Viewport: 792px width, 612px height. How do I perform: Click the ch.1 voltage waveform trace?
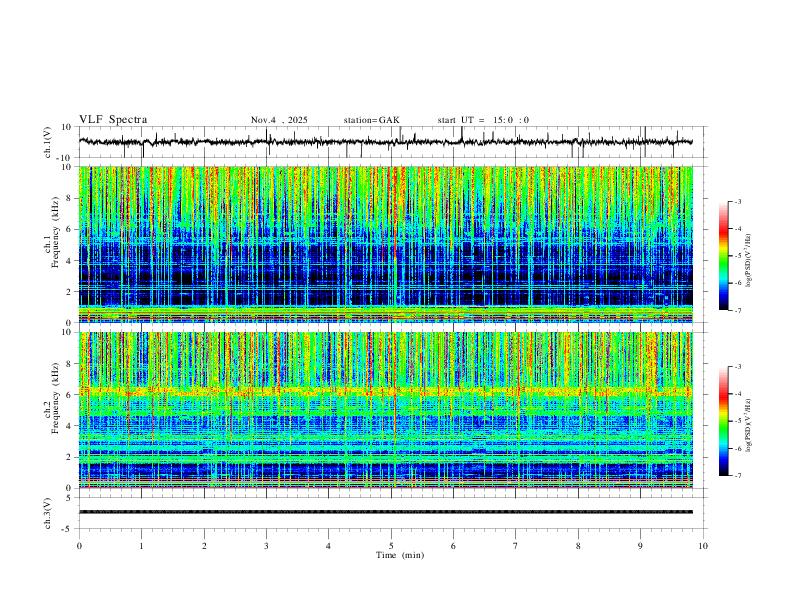coord(385,142)
